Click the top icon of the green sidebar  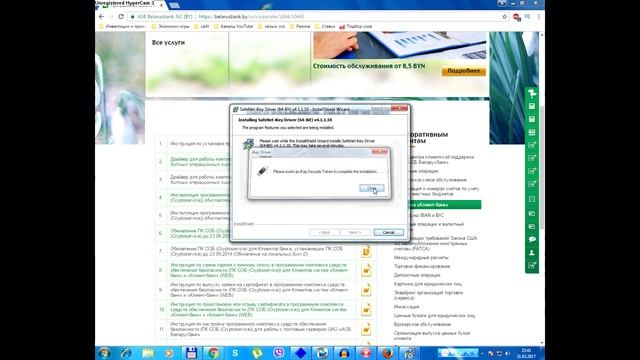532,94
